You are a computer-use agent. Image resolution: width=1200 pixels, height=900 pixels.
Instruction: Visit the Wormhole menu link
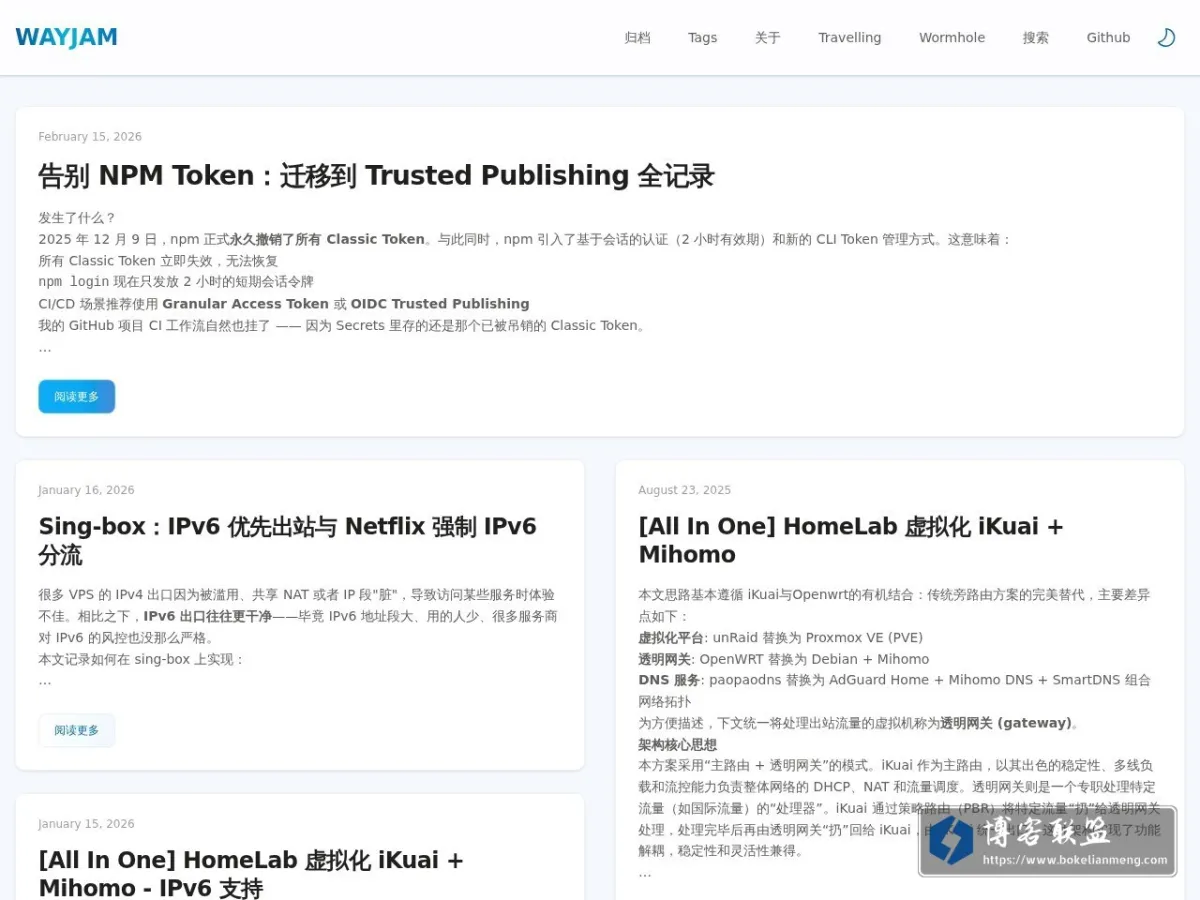(x=951, y=38)
